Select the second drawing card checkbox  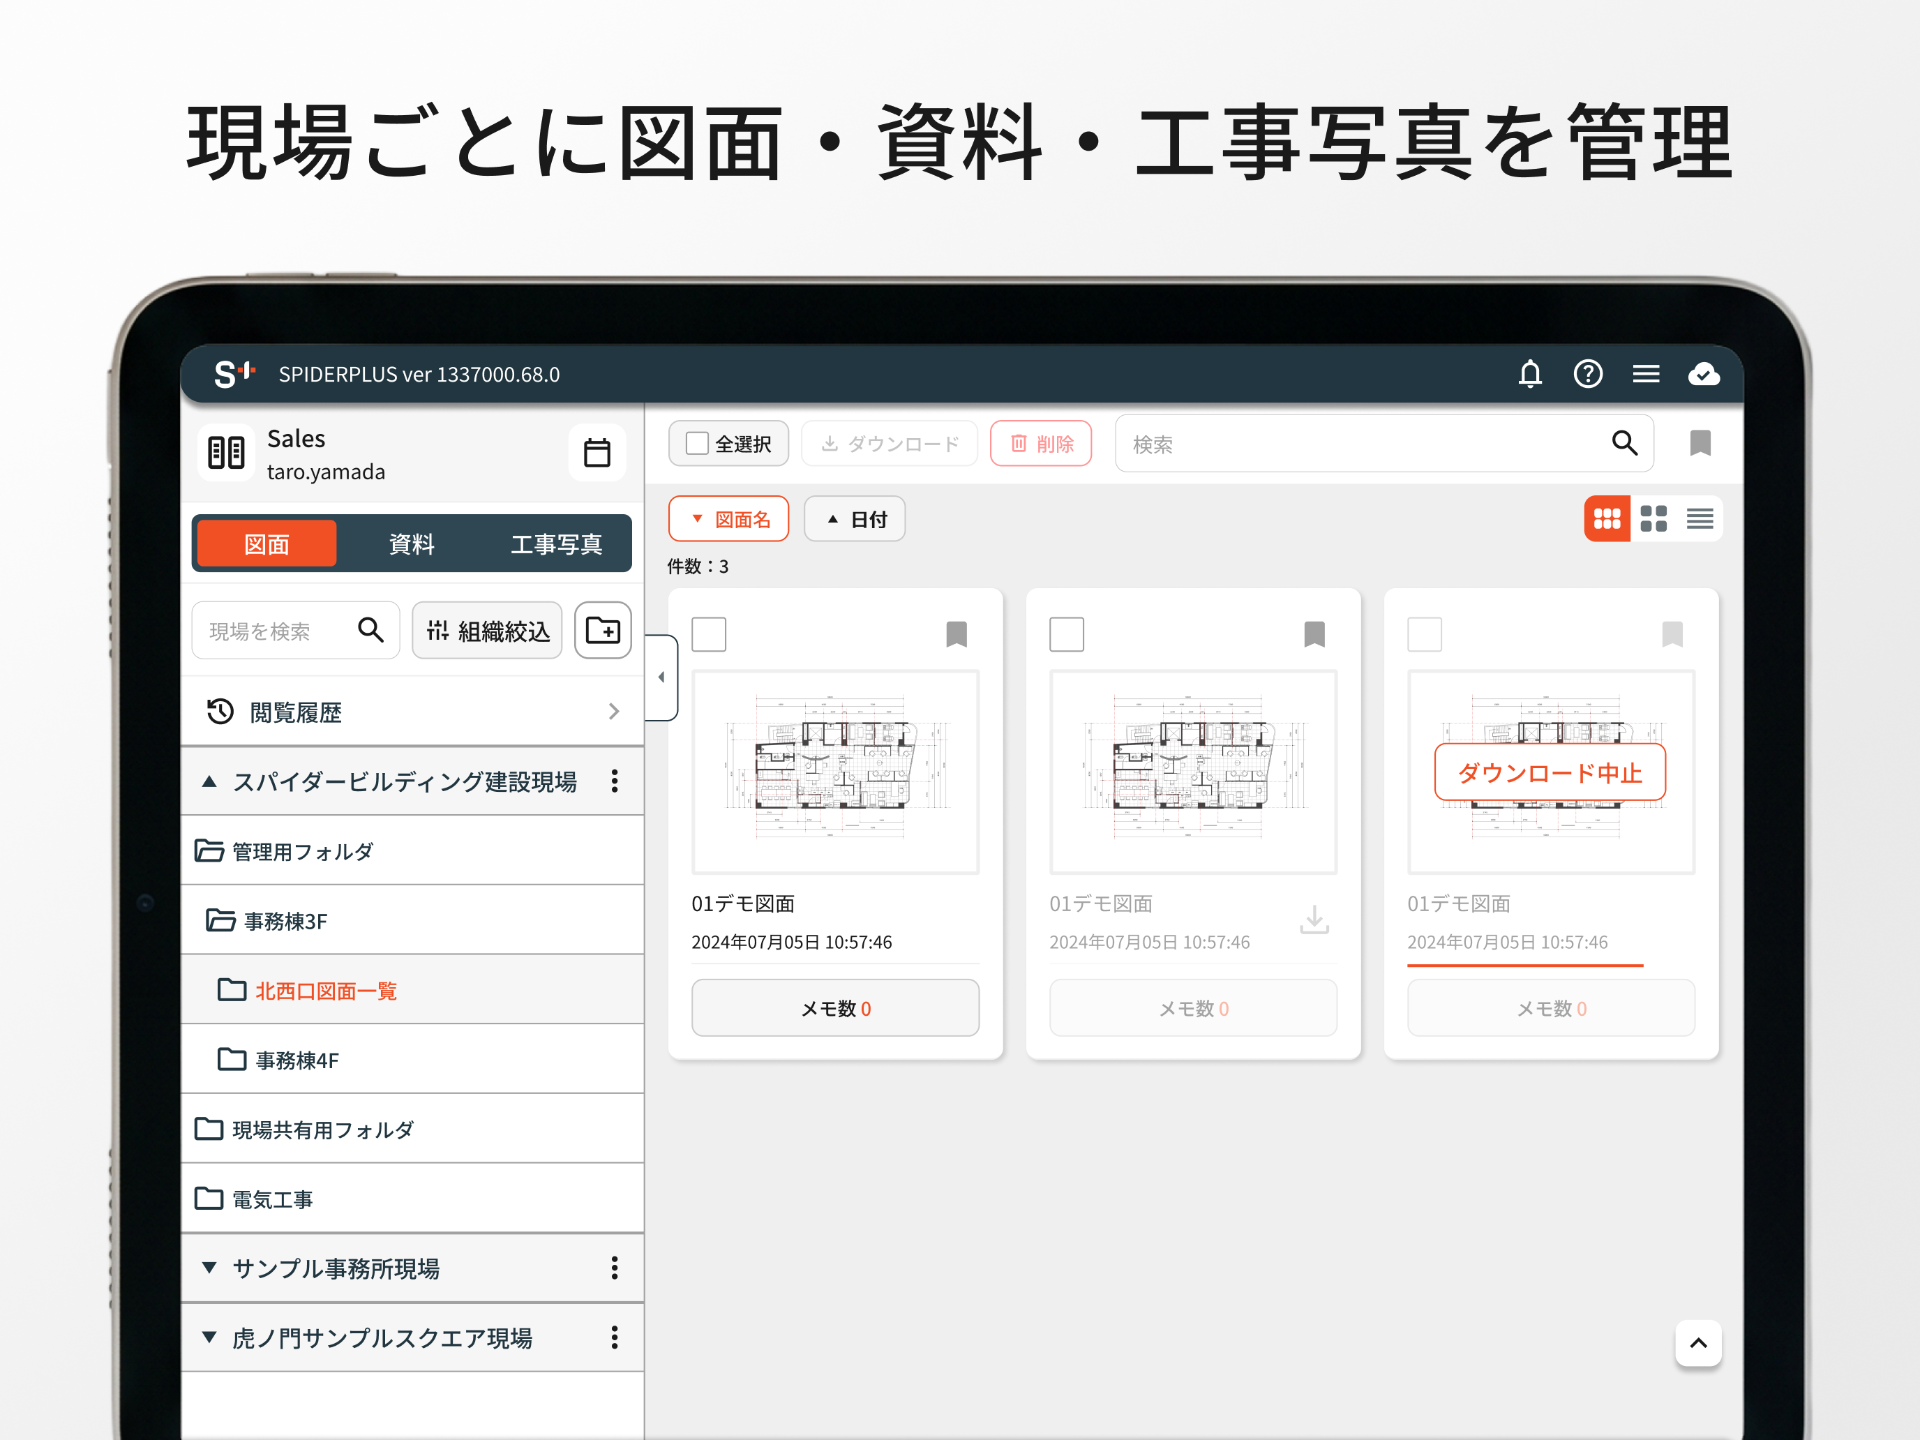pos(1067,634)
